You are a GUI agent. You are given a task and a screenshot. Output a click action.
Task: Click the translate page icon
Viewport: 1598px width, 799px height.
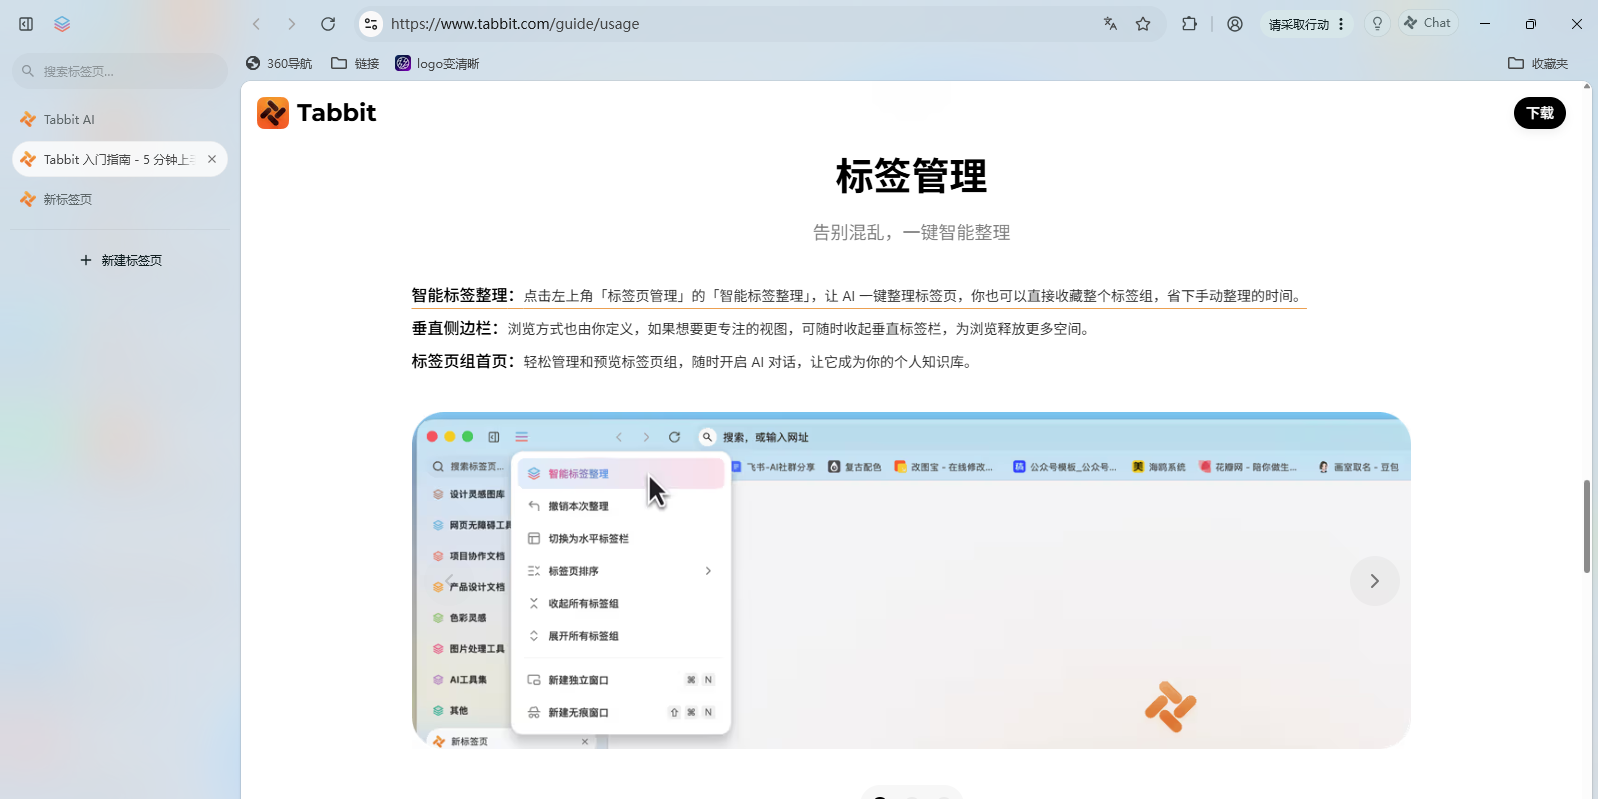[x=1110, y=24]
